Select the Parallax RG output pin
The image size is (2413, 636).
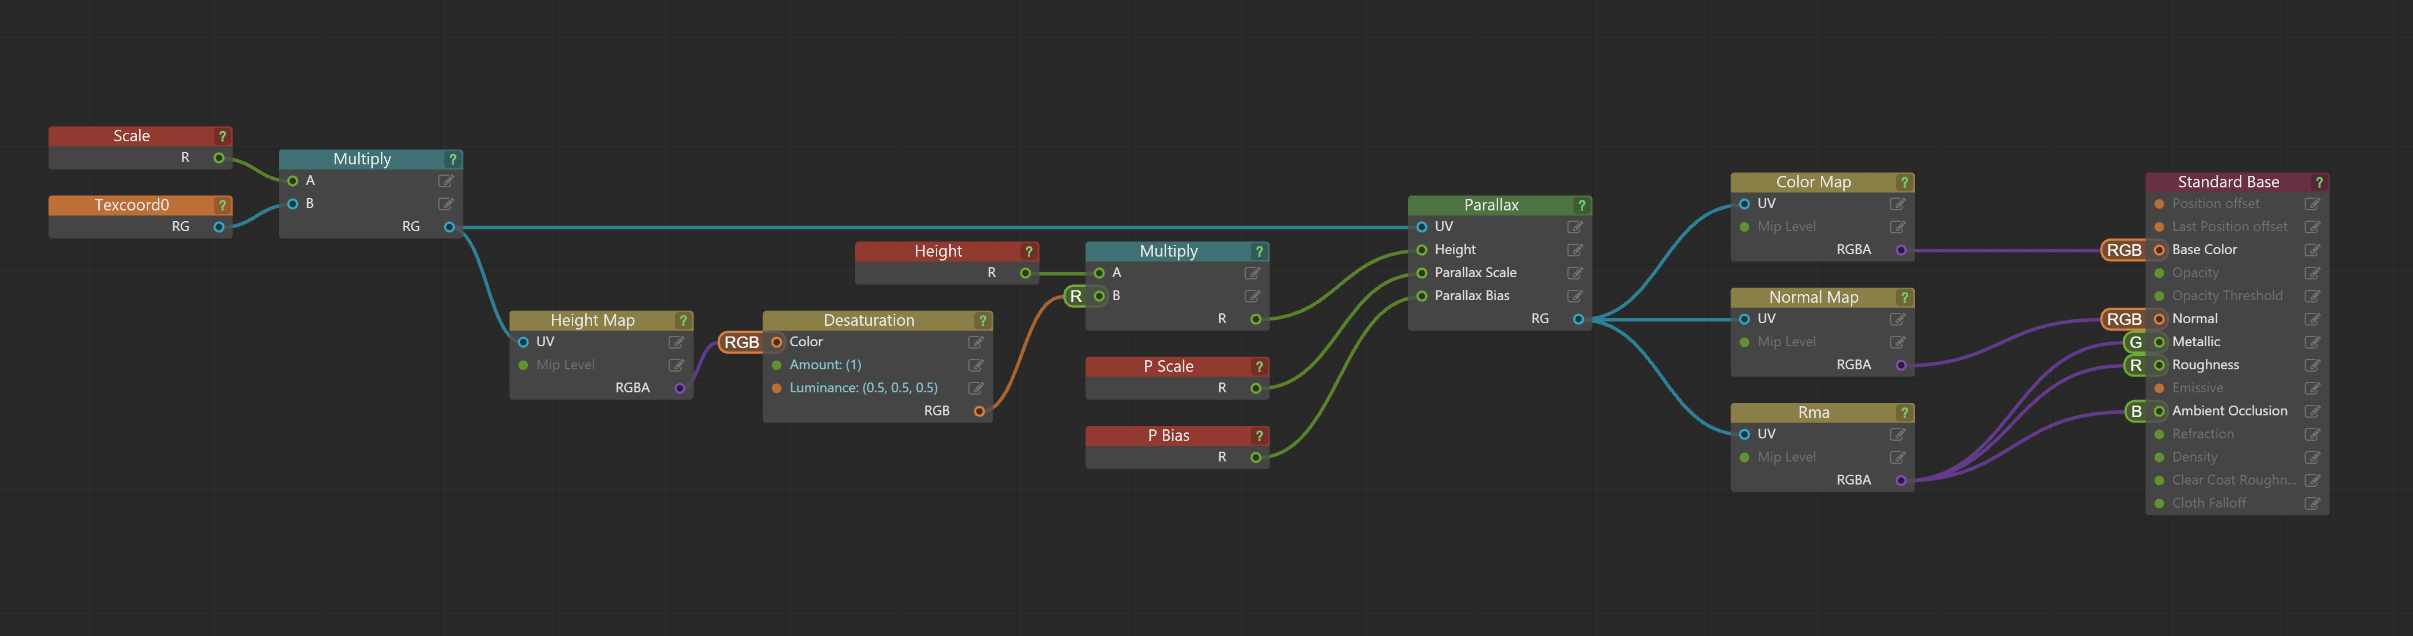click(x=1578, y=319)
